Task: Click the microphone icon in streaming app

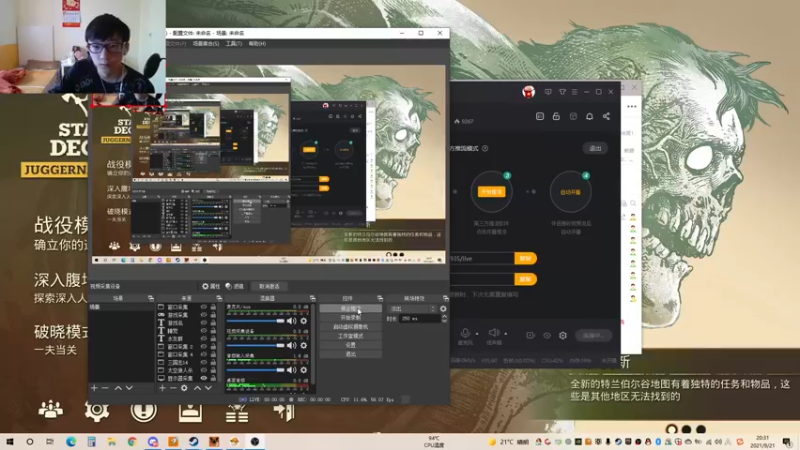Action: click(x=465, y=334)
